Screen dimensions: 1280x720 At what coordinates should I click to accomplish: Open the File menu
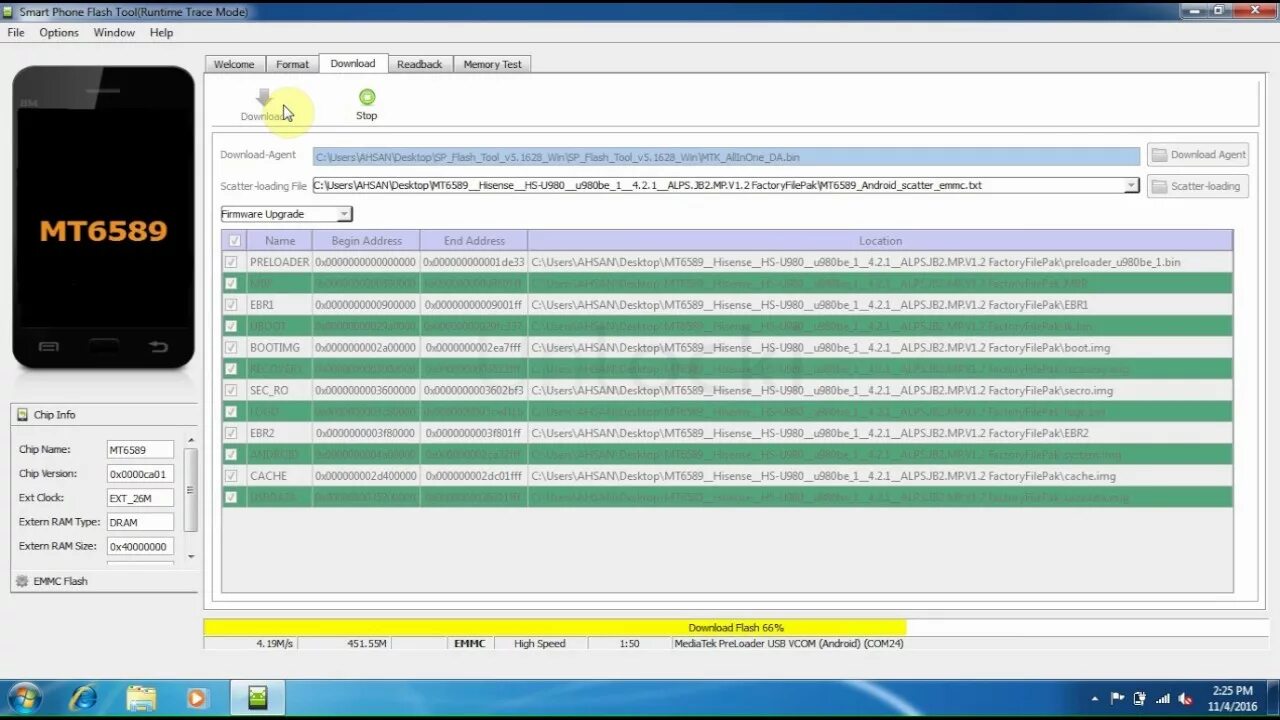(x=16, y=33)
